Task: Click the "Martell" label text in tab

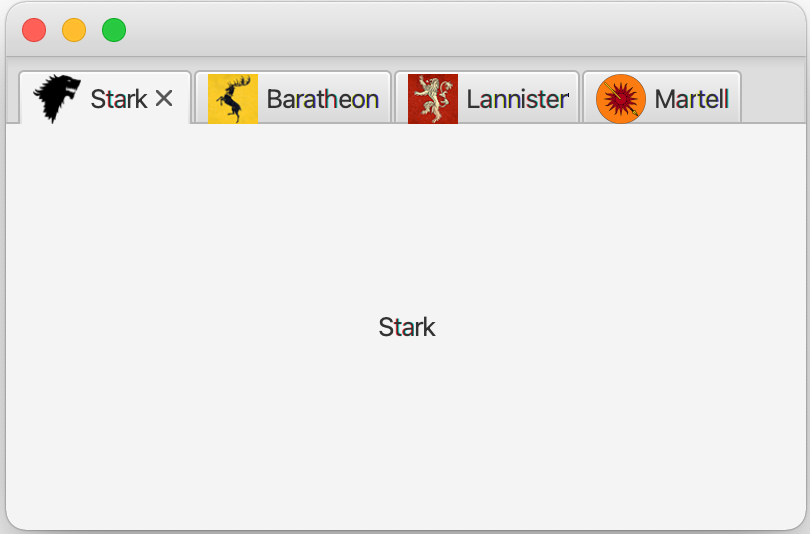Action: pos(692,99)
